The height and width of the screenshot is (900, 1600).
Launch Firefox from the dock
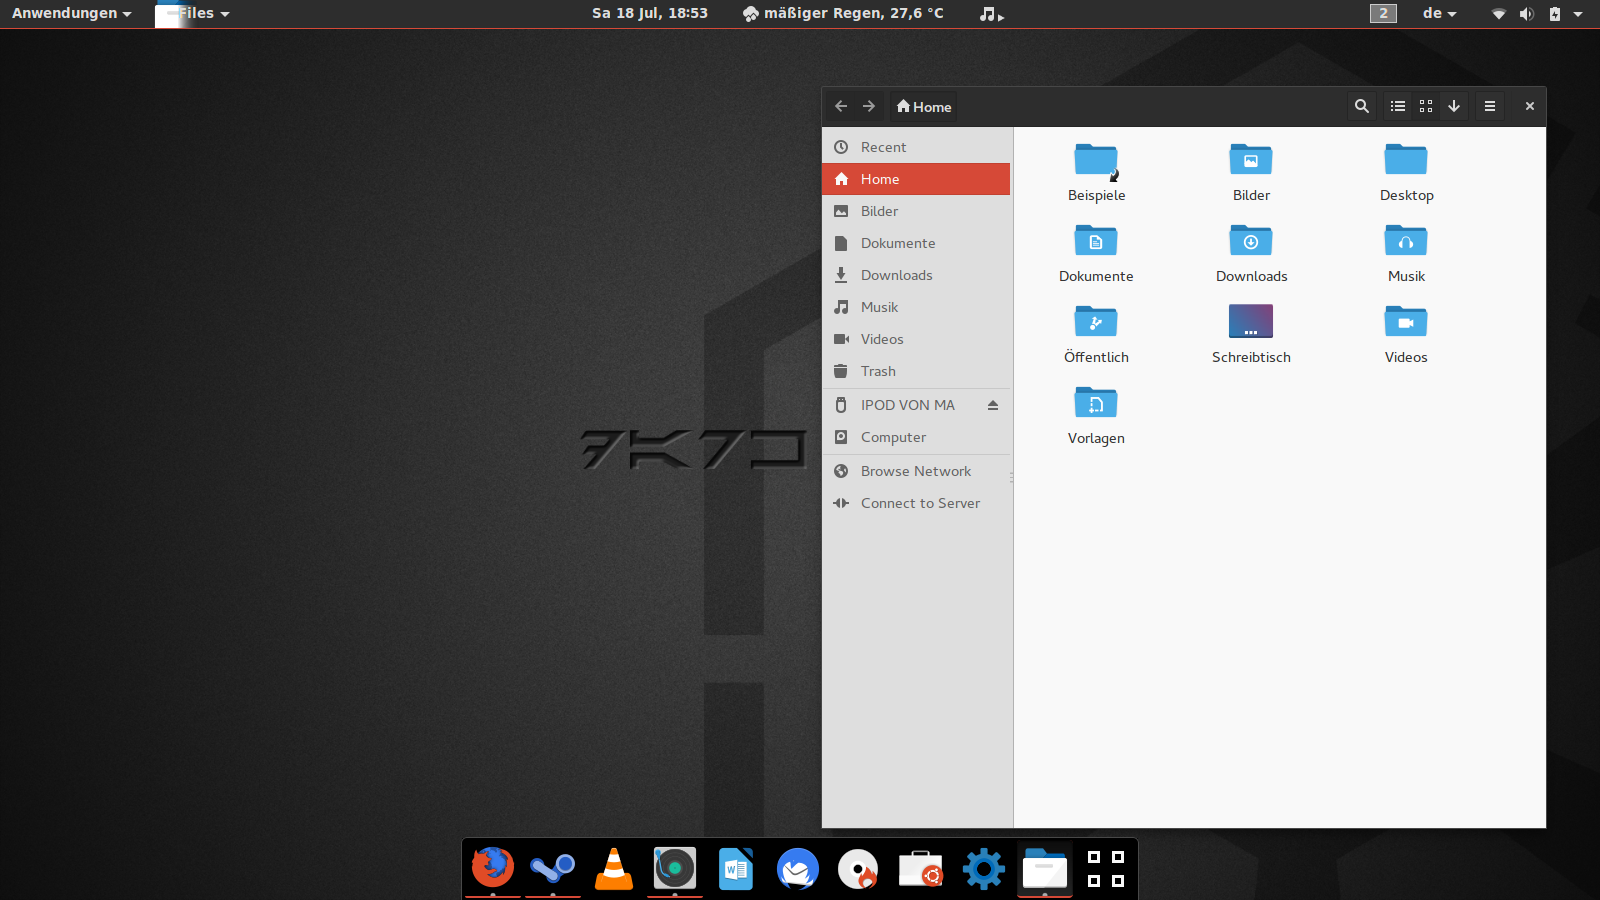pos(493,868)
